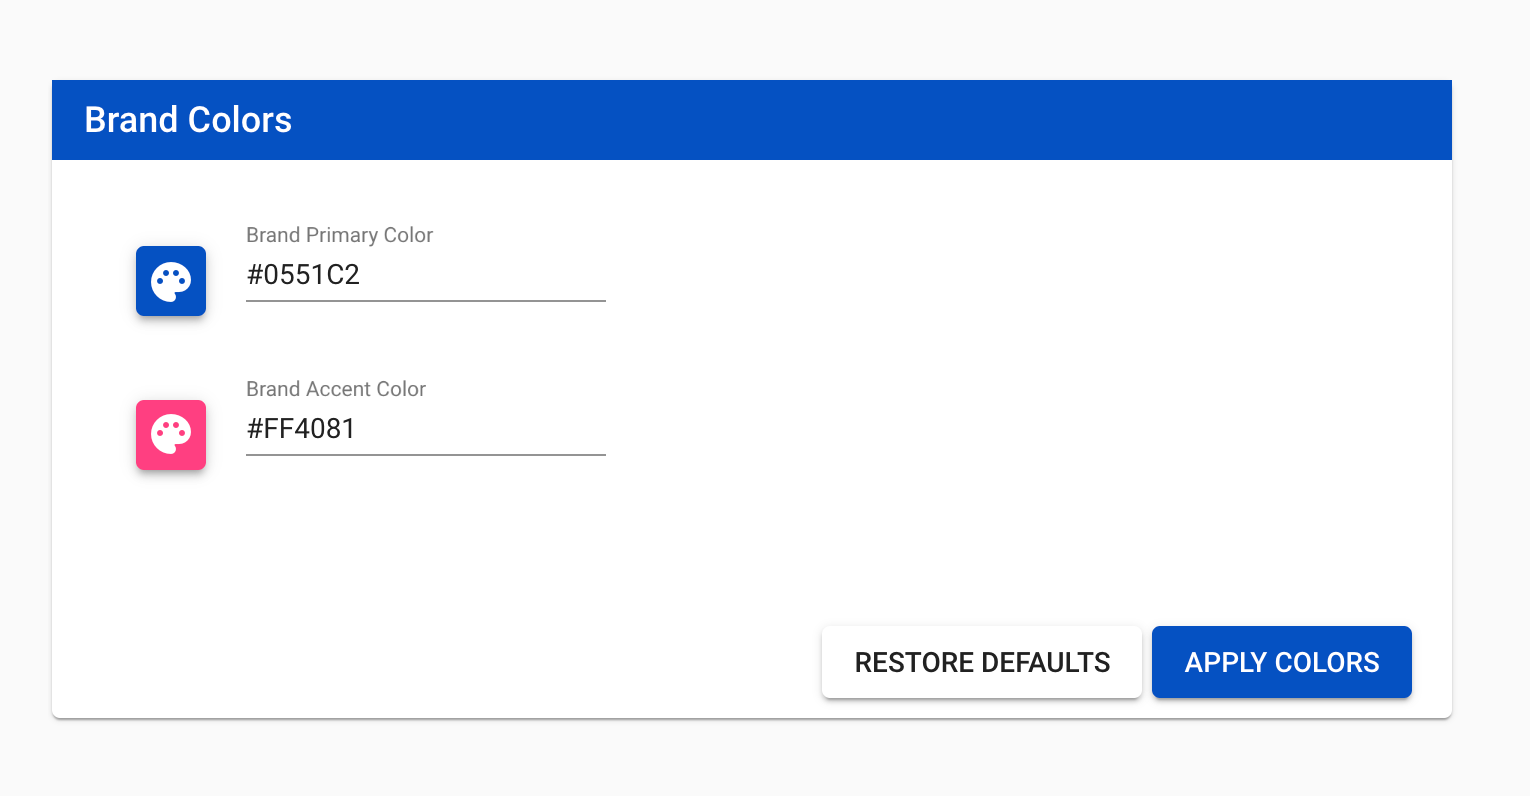Click the underline below primary color input
The width and height of the screenshot is (1530, 796).
(x=426, y=300)
